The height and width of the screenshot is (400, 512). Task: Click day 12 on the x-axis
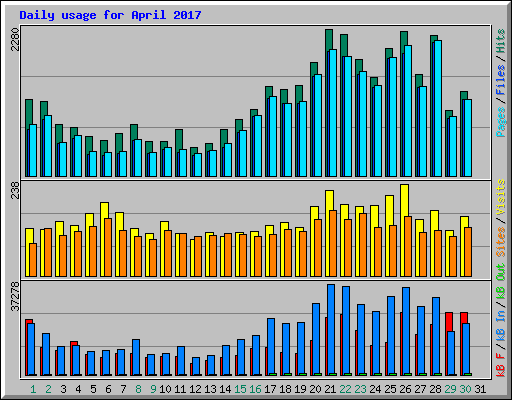(x=195, y=389)
